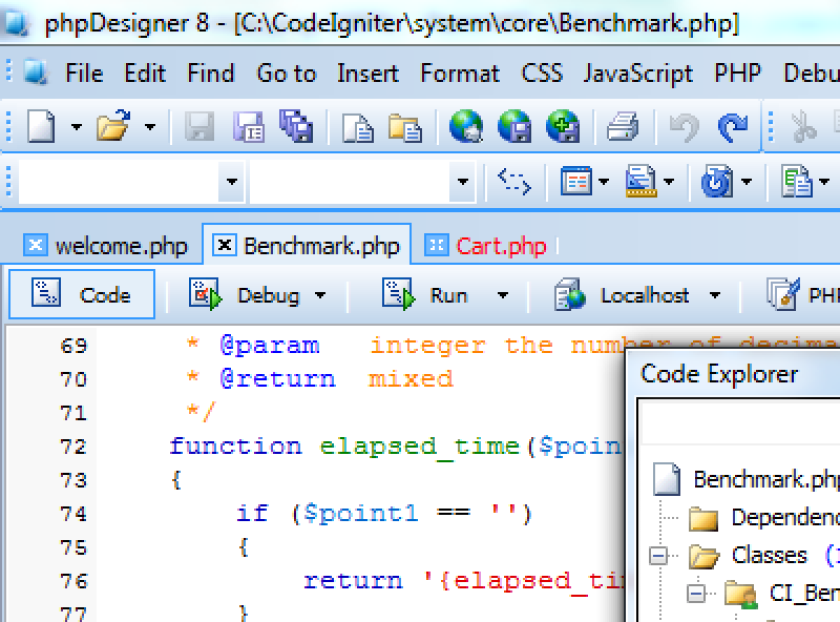Open the Find menu
This screenshot has height=622, width=840.
(211, 73)
